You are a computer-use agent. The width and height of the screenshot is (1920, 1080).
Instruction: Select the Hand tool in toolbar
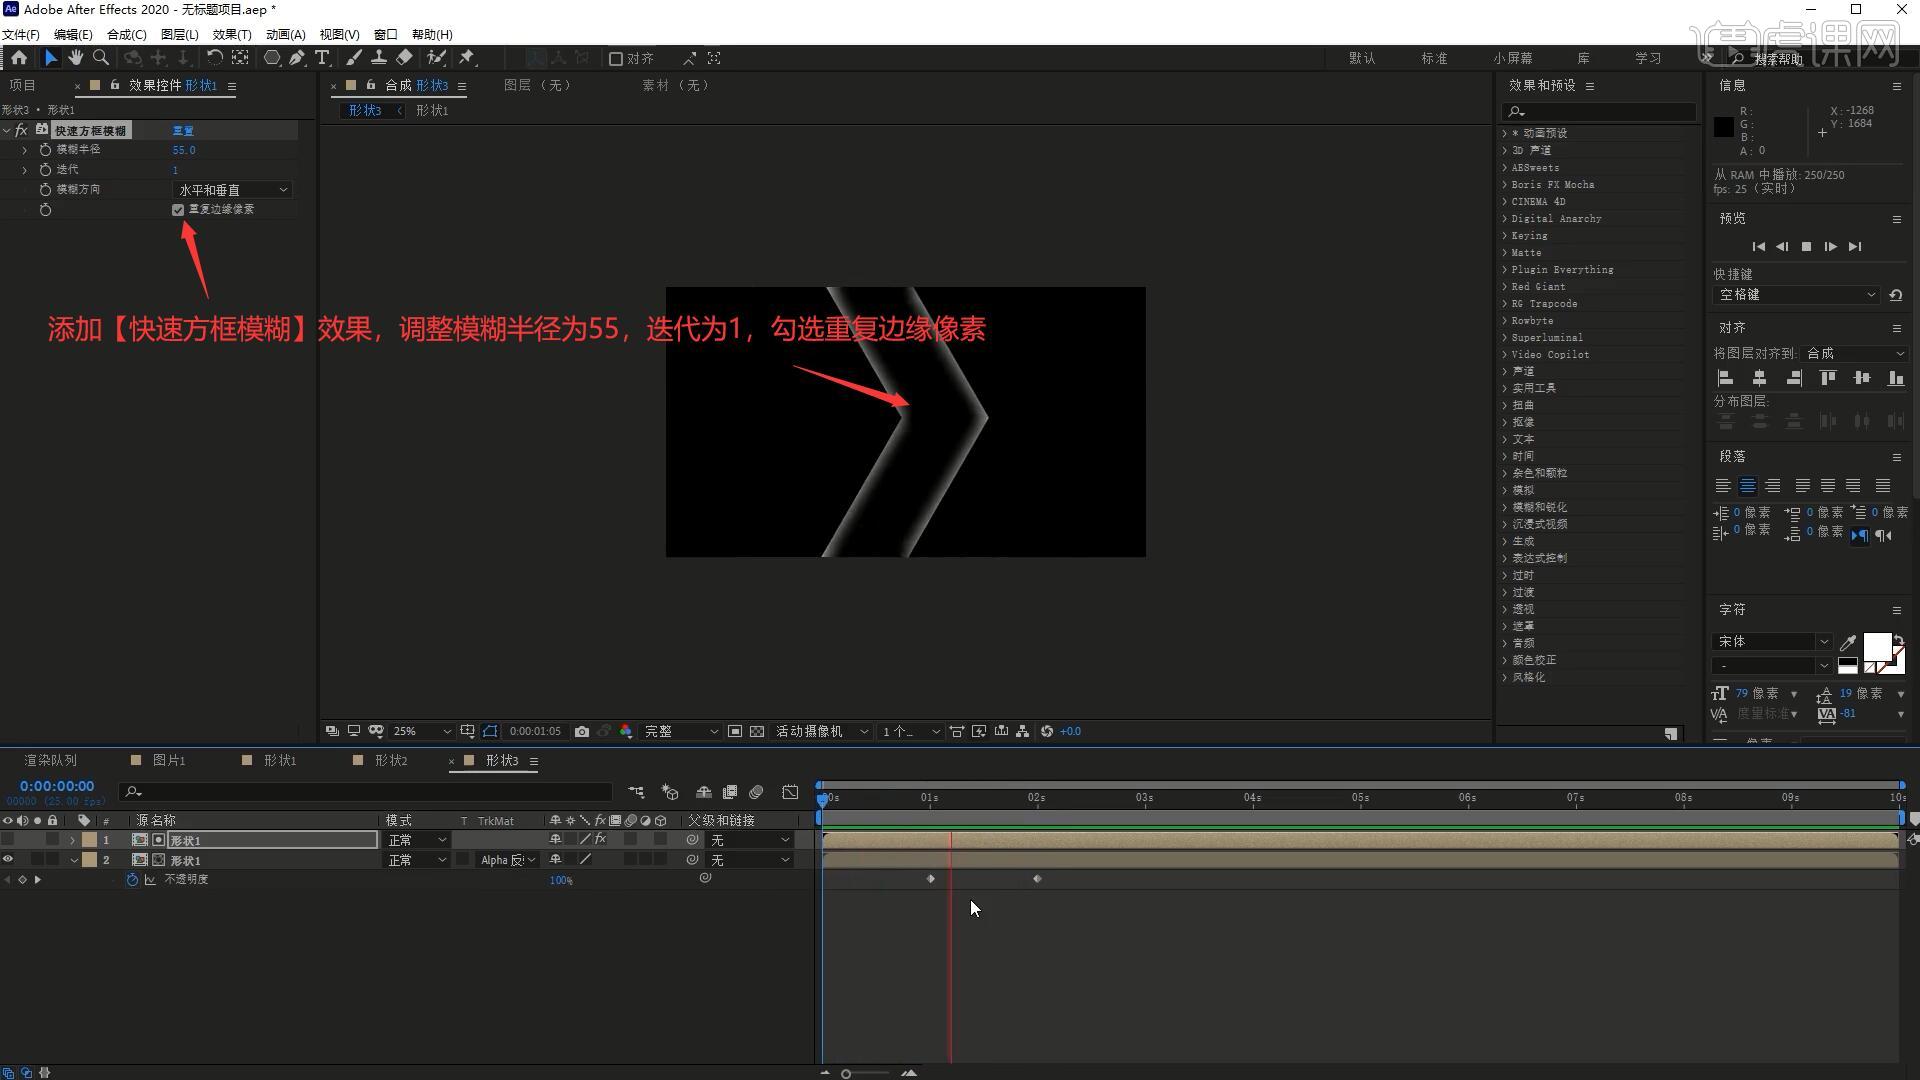click(x=76, y=58)
